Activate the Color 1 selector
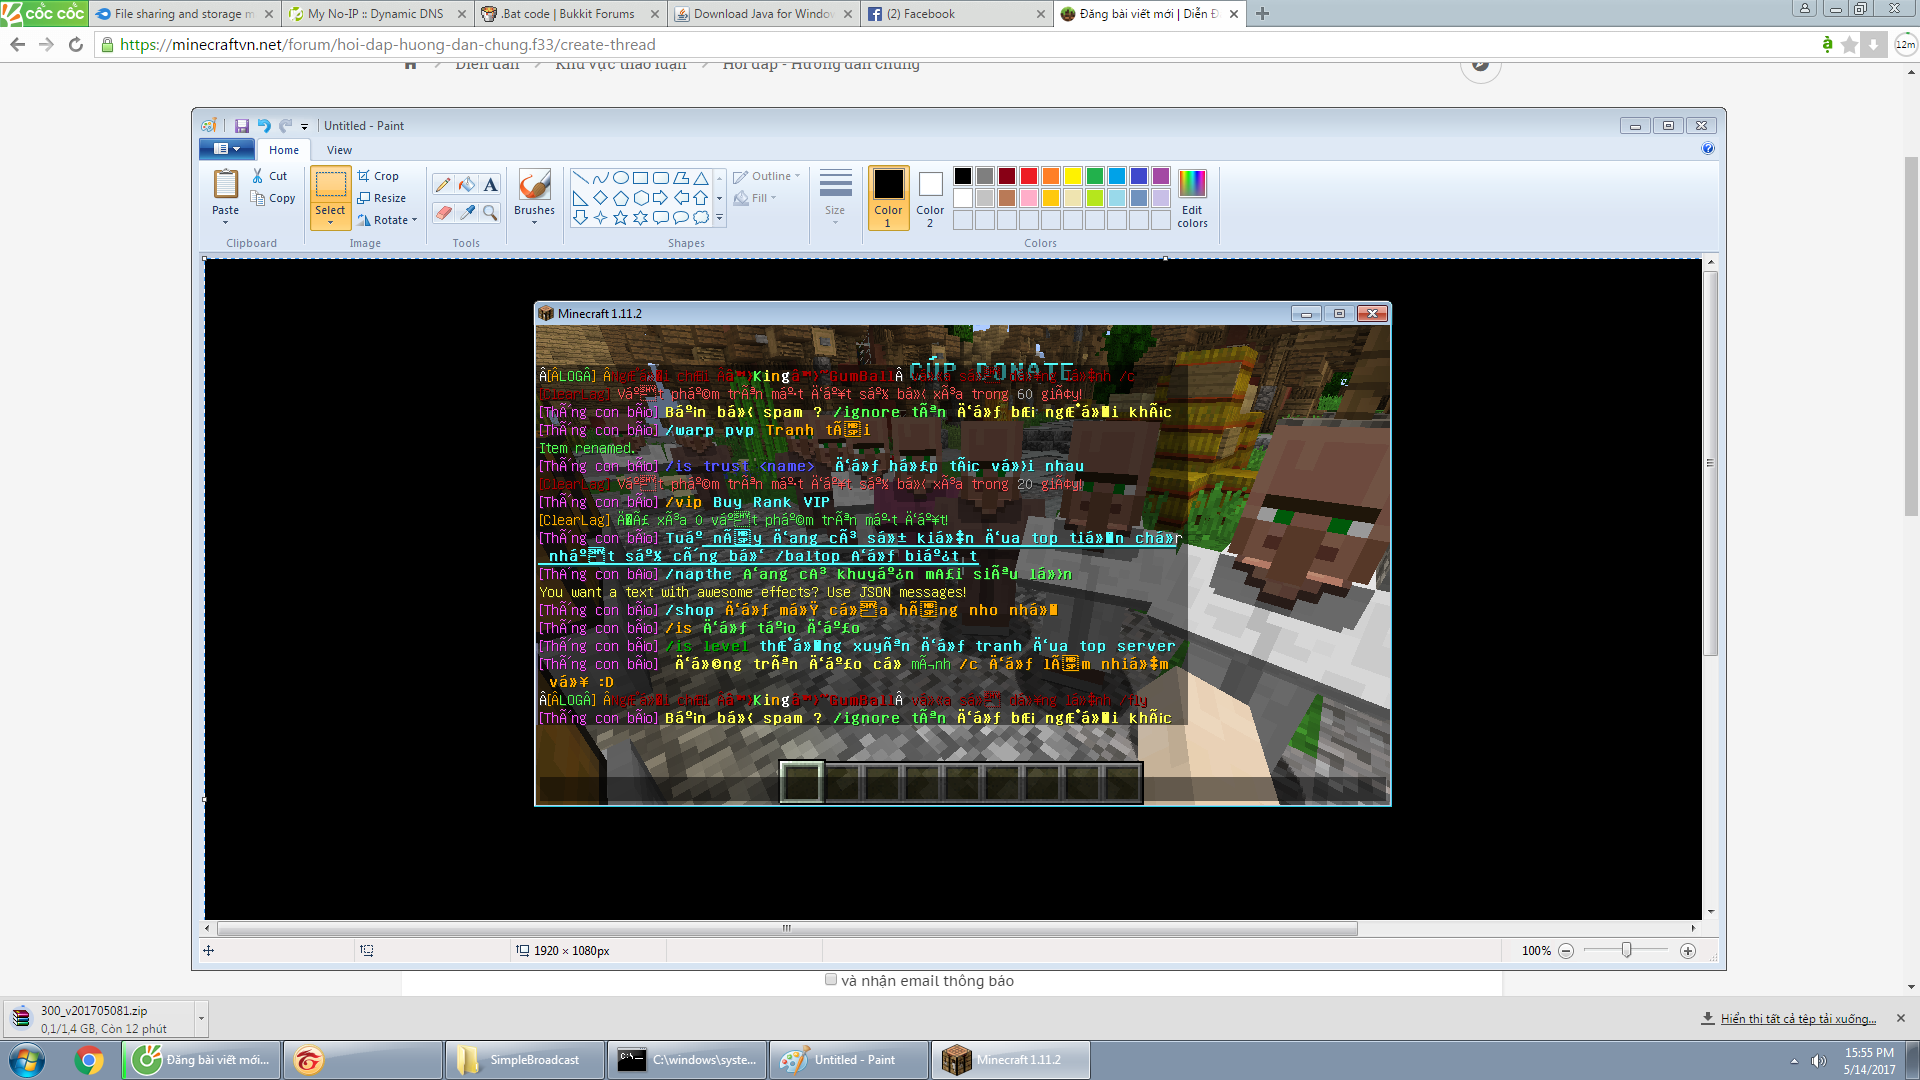The height and width of the screenshot is (1080, 1920). (888, 198)
